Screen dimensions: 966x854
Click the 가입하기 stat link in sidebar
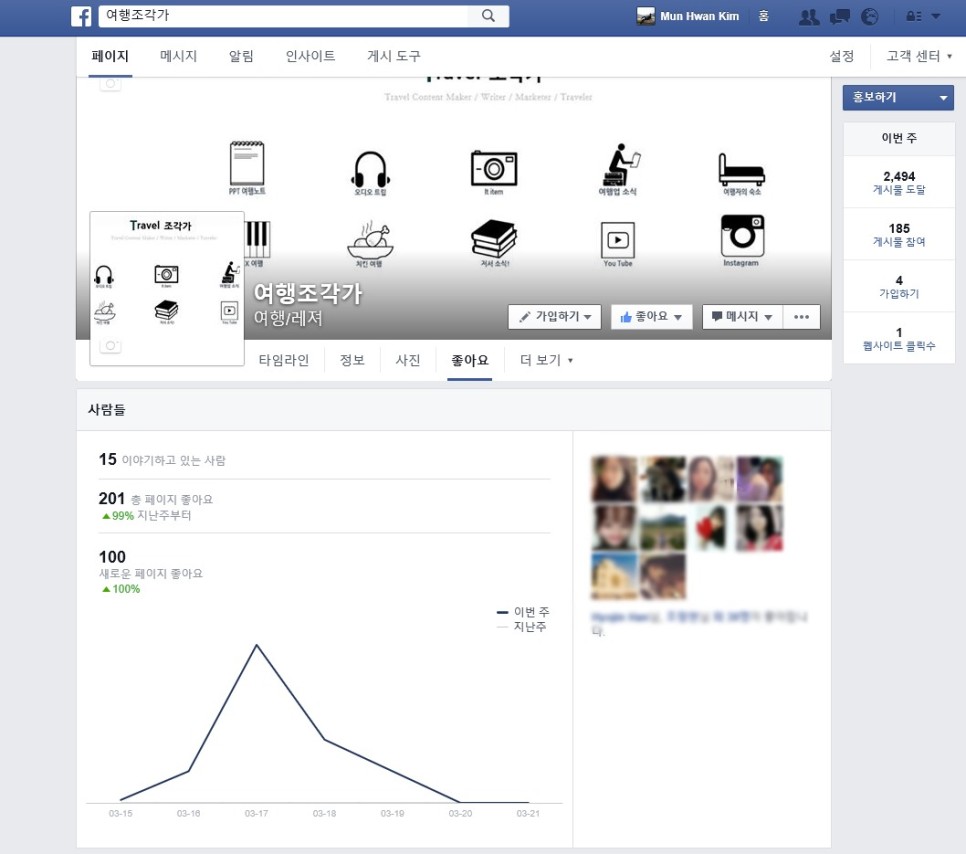[x=899, y=293]
